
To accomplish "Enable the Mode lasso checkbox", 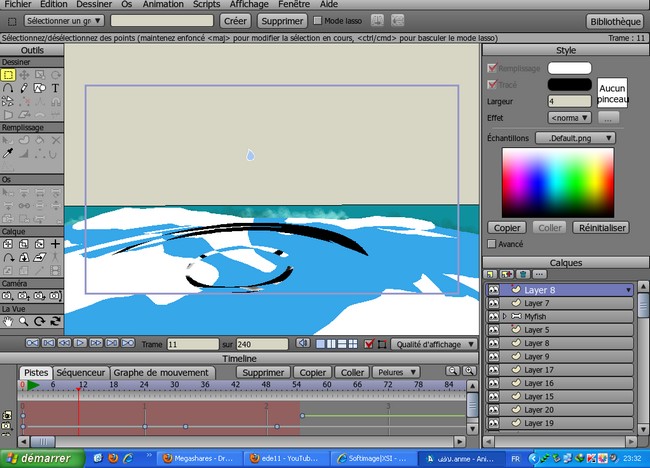I will coord(318,20).
